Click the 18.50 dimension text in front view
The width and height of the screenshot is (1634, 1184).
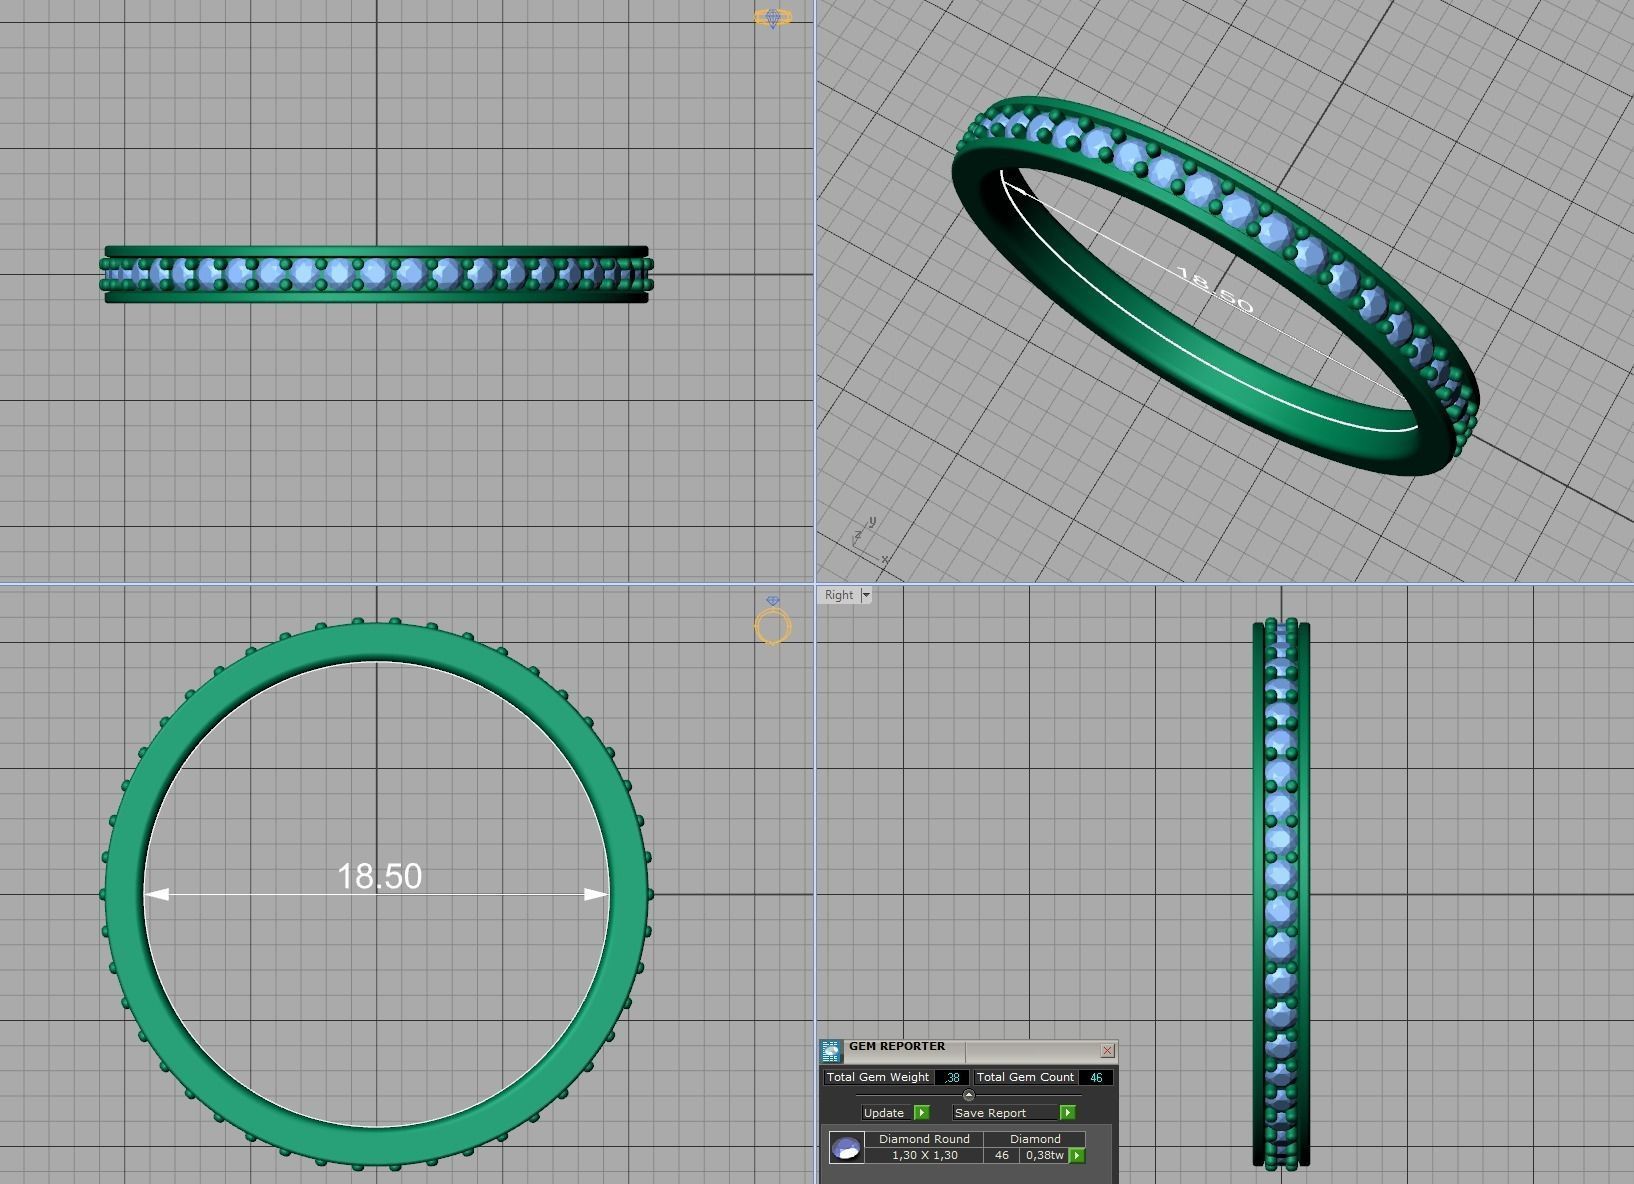pos(380,876)
